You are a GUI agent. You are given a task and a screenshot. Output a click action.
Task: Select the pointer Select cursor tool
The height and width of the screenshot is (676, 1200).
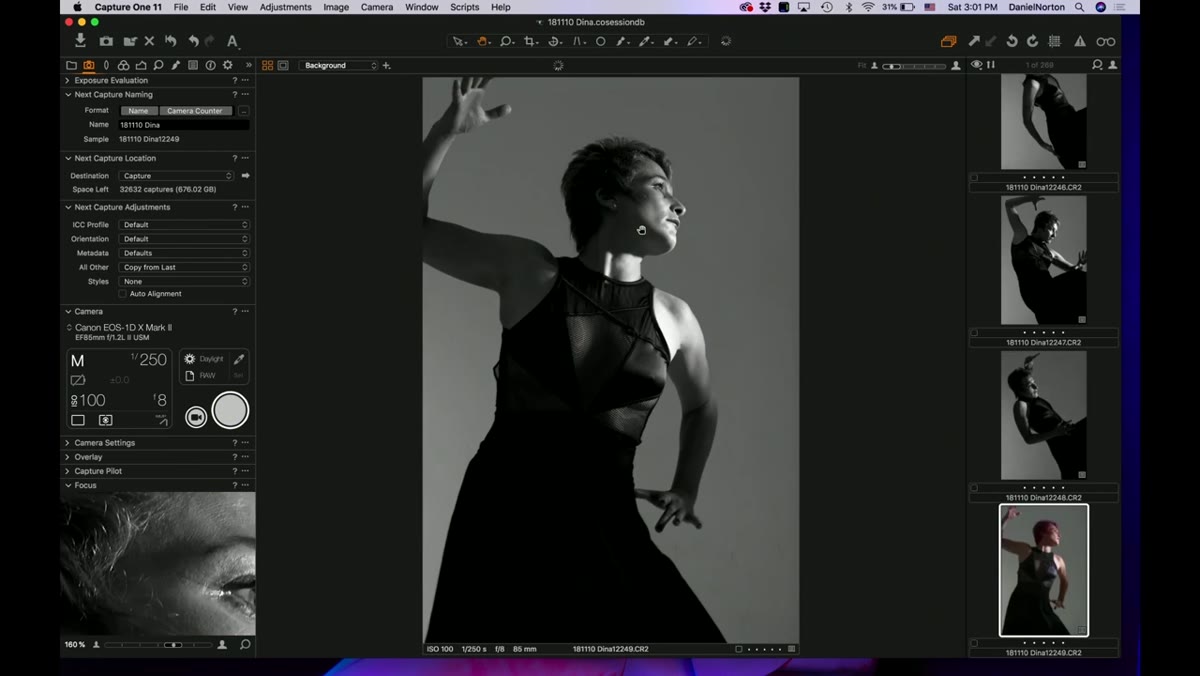pos(459,41)
